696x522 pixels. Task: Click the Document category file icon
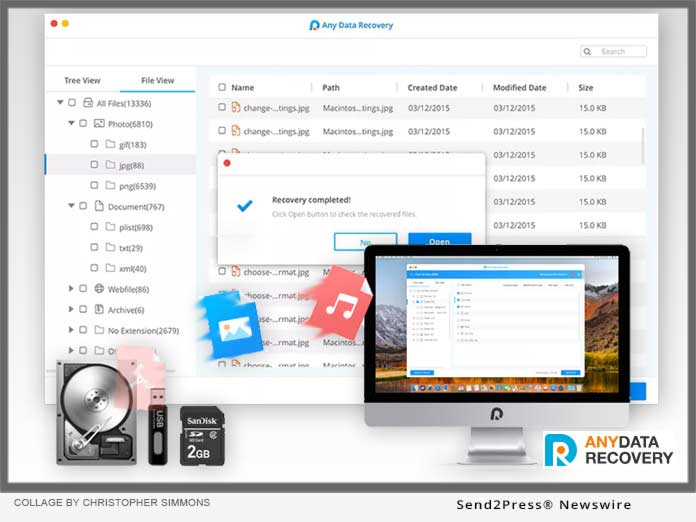point(99,206)
